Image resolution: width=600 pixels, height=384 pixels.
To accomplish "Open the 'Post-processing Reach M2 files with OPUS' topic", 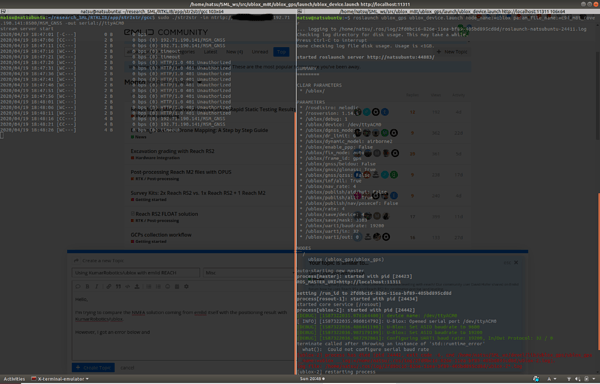I will click(181, 172).
